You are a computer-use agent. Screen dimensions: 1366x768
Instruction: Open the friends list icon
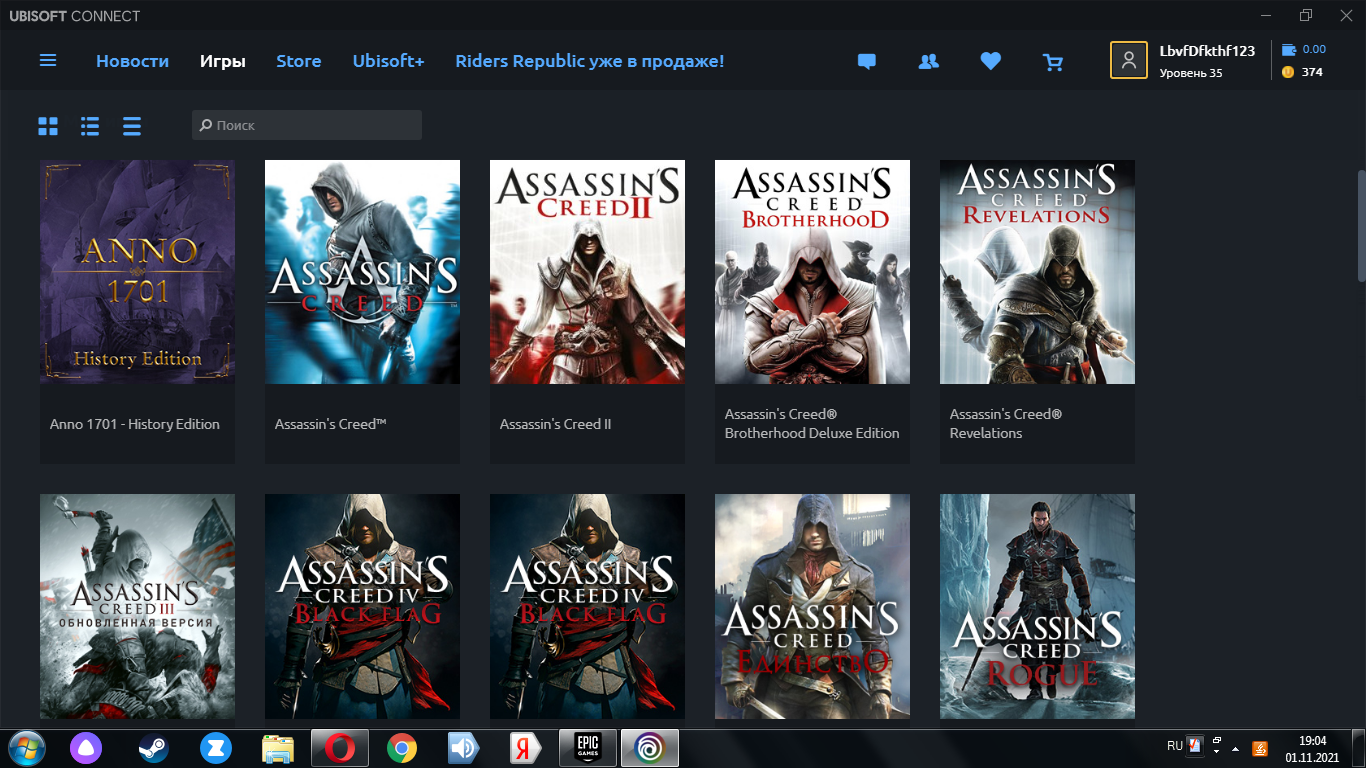click(928, 62)
